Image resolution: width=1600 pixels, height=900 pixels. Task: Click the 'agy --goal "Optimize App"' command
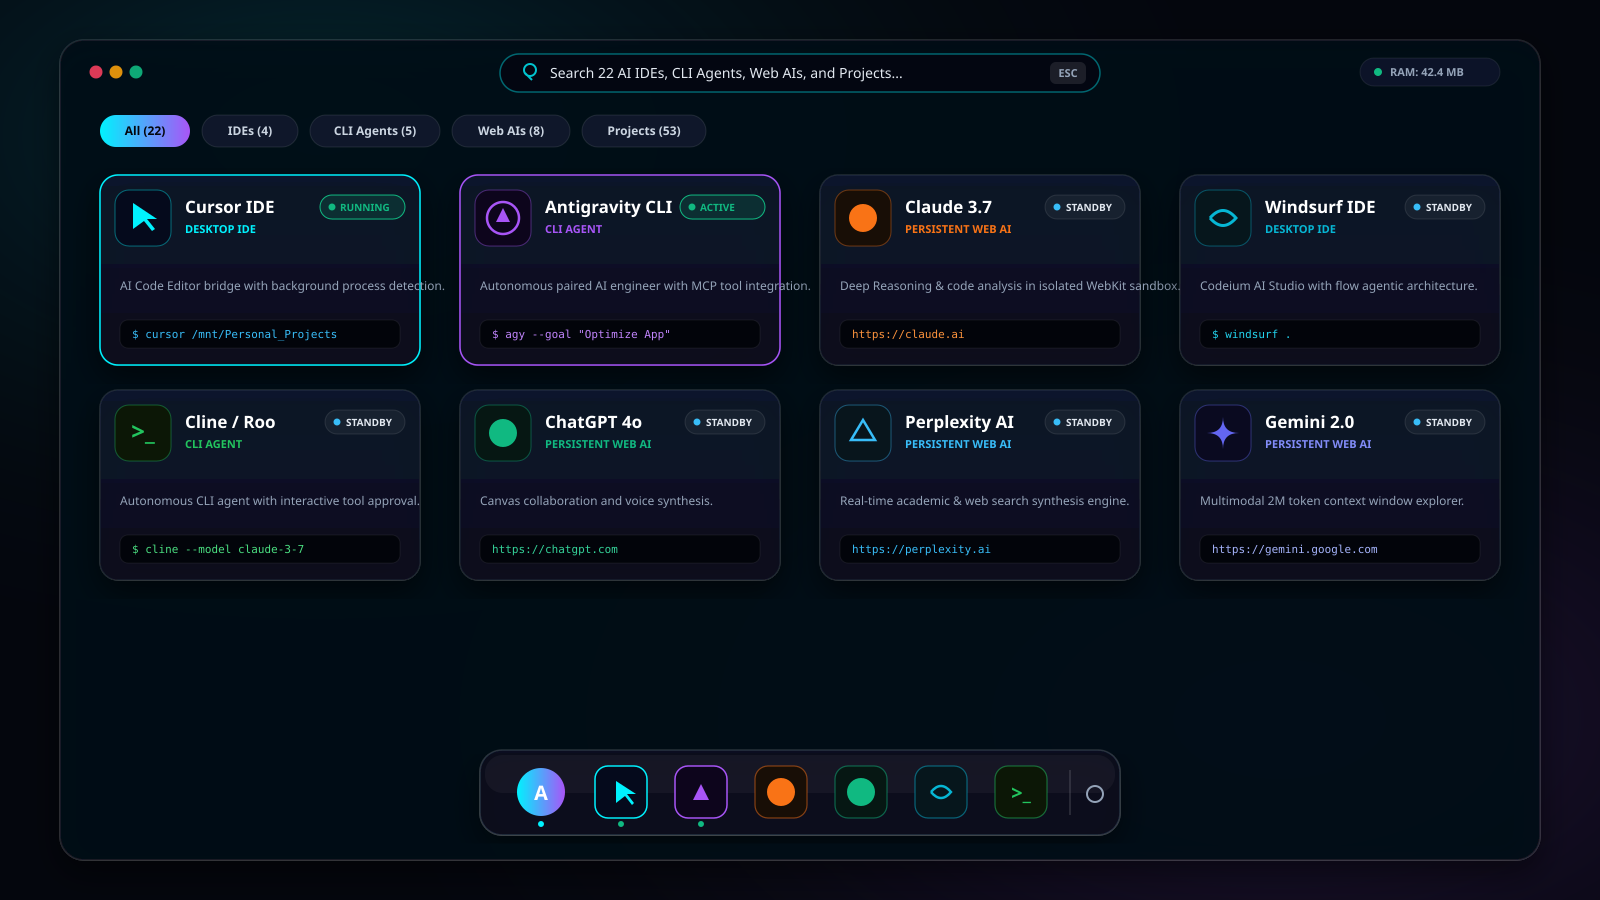coord(620,334)
